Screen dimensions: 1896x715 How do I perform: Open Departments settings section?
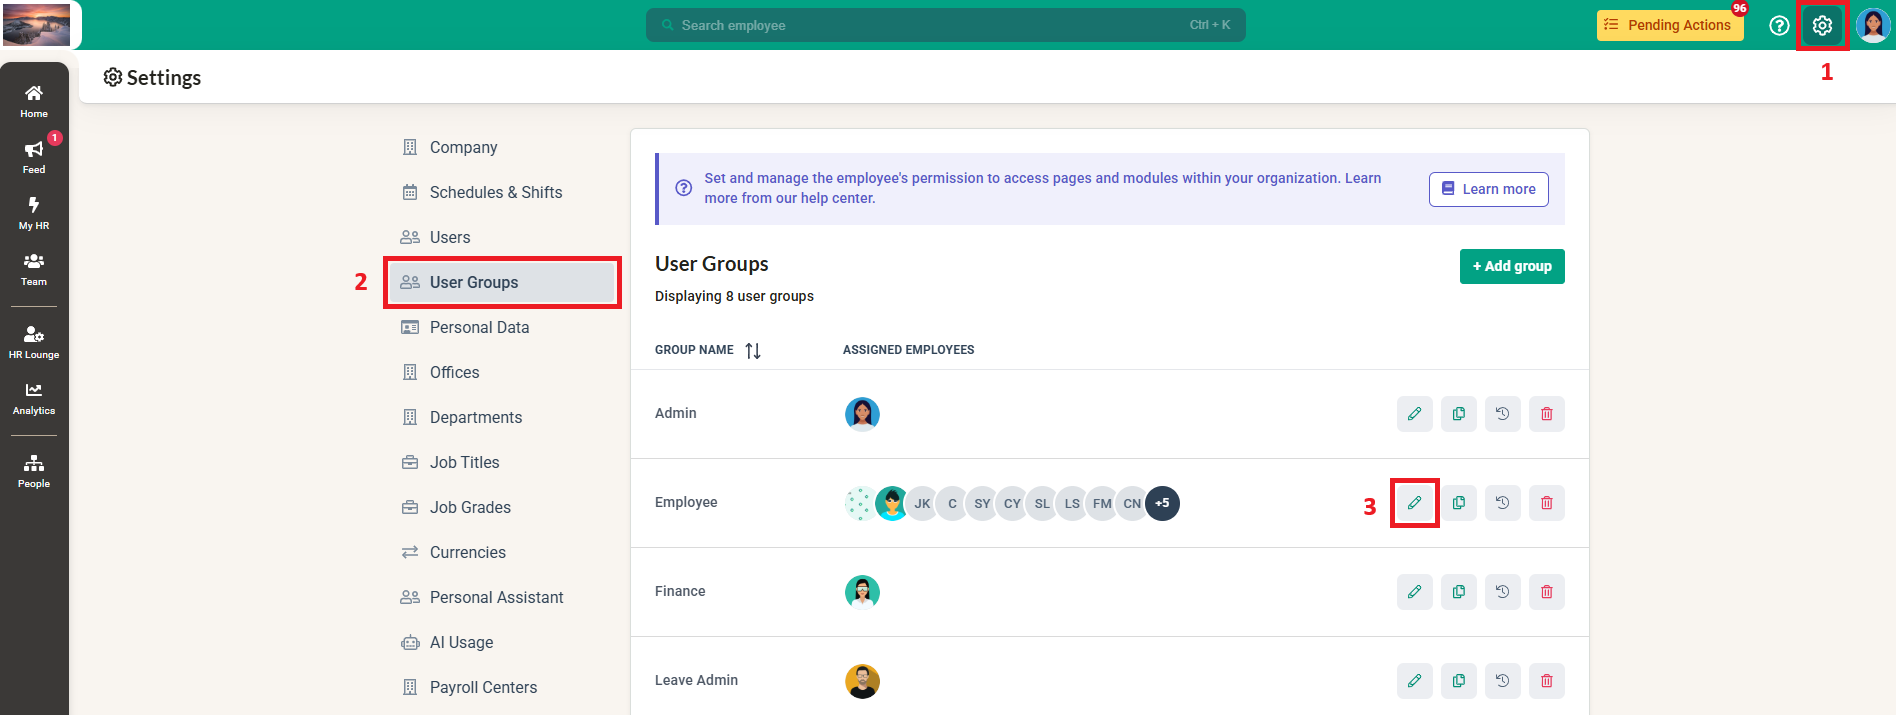click(475, 417)
